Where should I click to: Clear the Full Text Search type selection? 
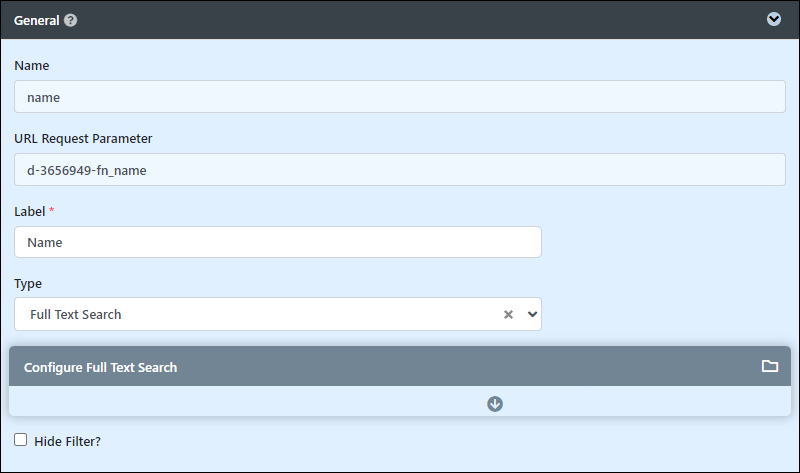508,314
